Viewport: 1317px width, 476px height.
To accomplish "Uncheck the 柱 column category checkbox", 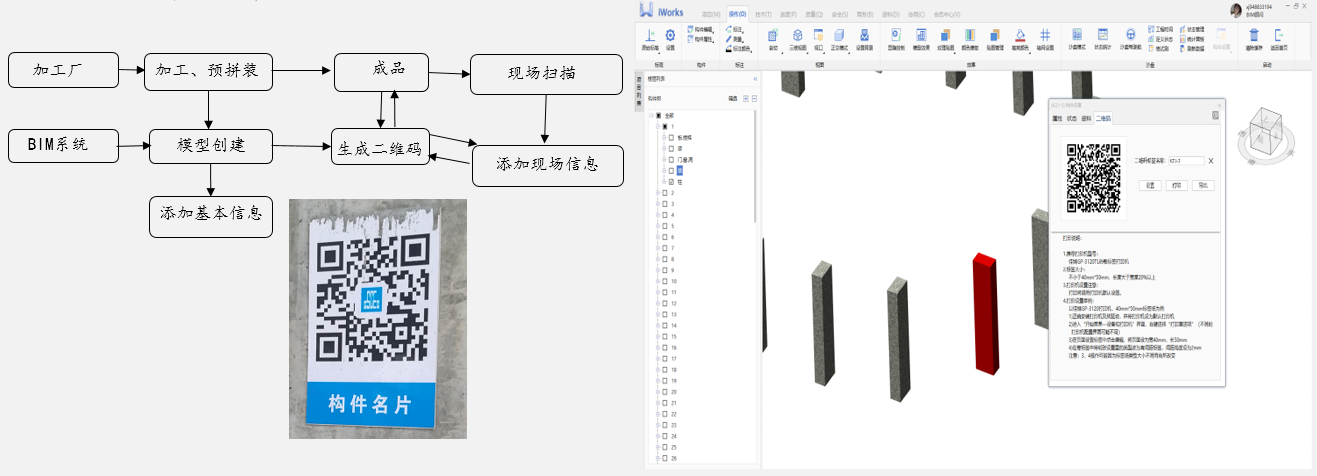I will (x=671, y=182).
